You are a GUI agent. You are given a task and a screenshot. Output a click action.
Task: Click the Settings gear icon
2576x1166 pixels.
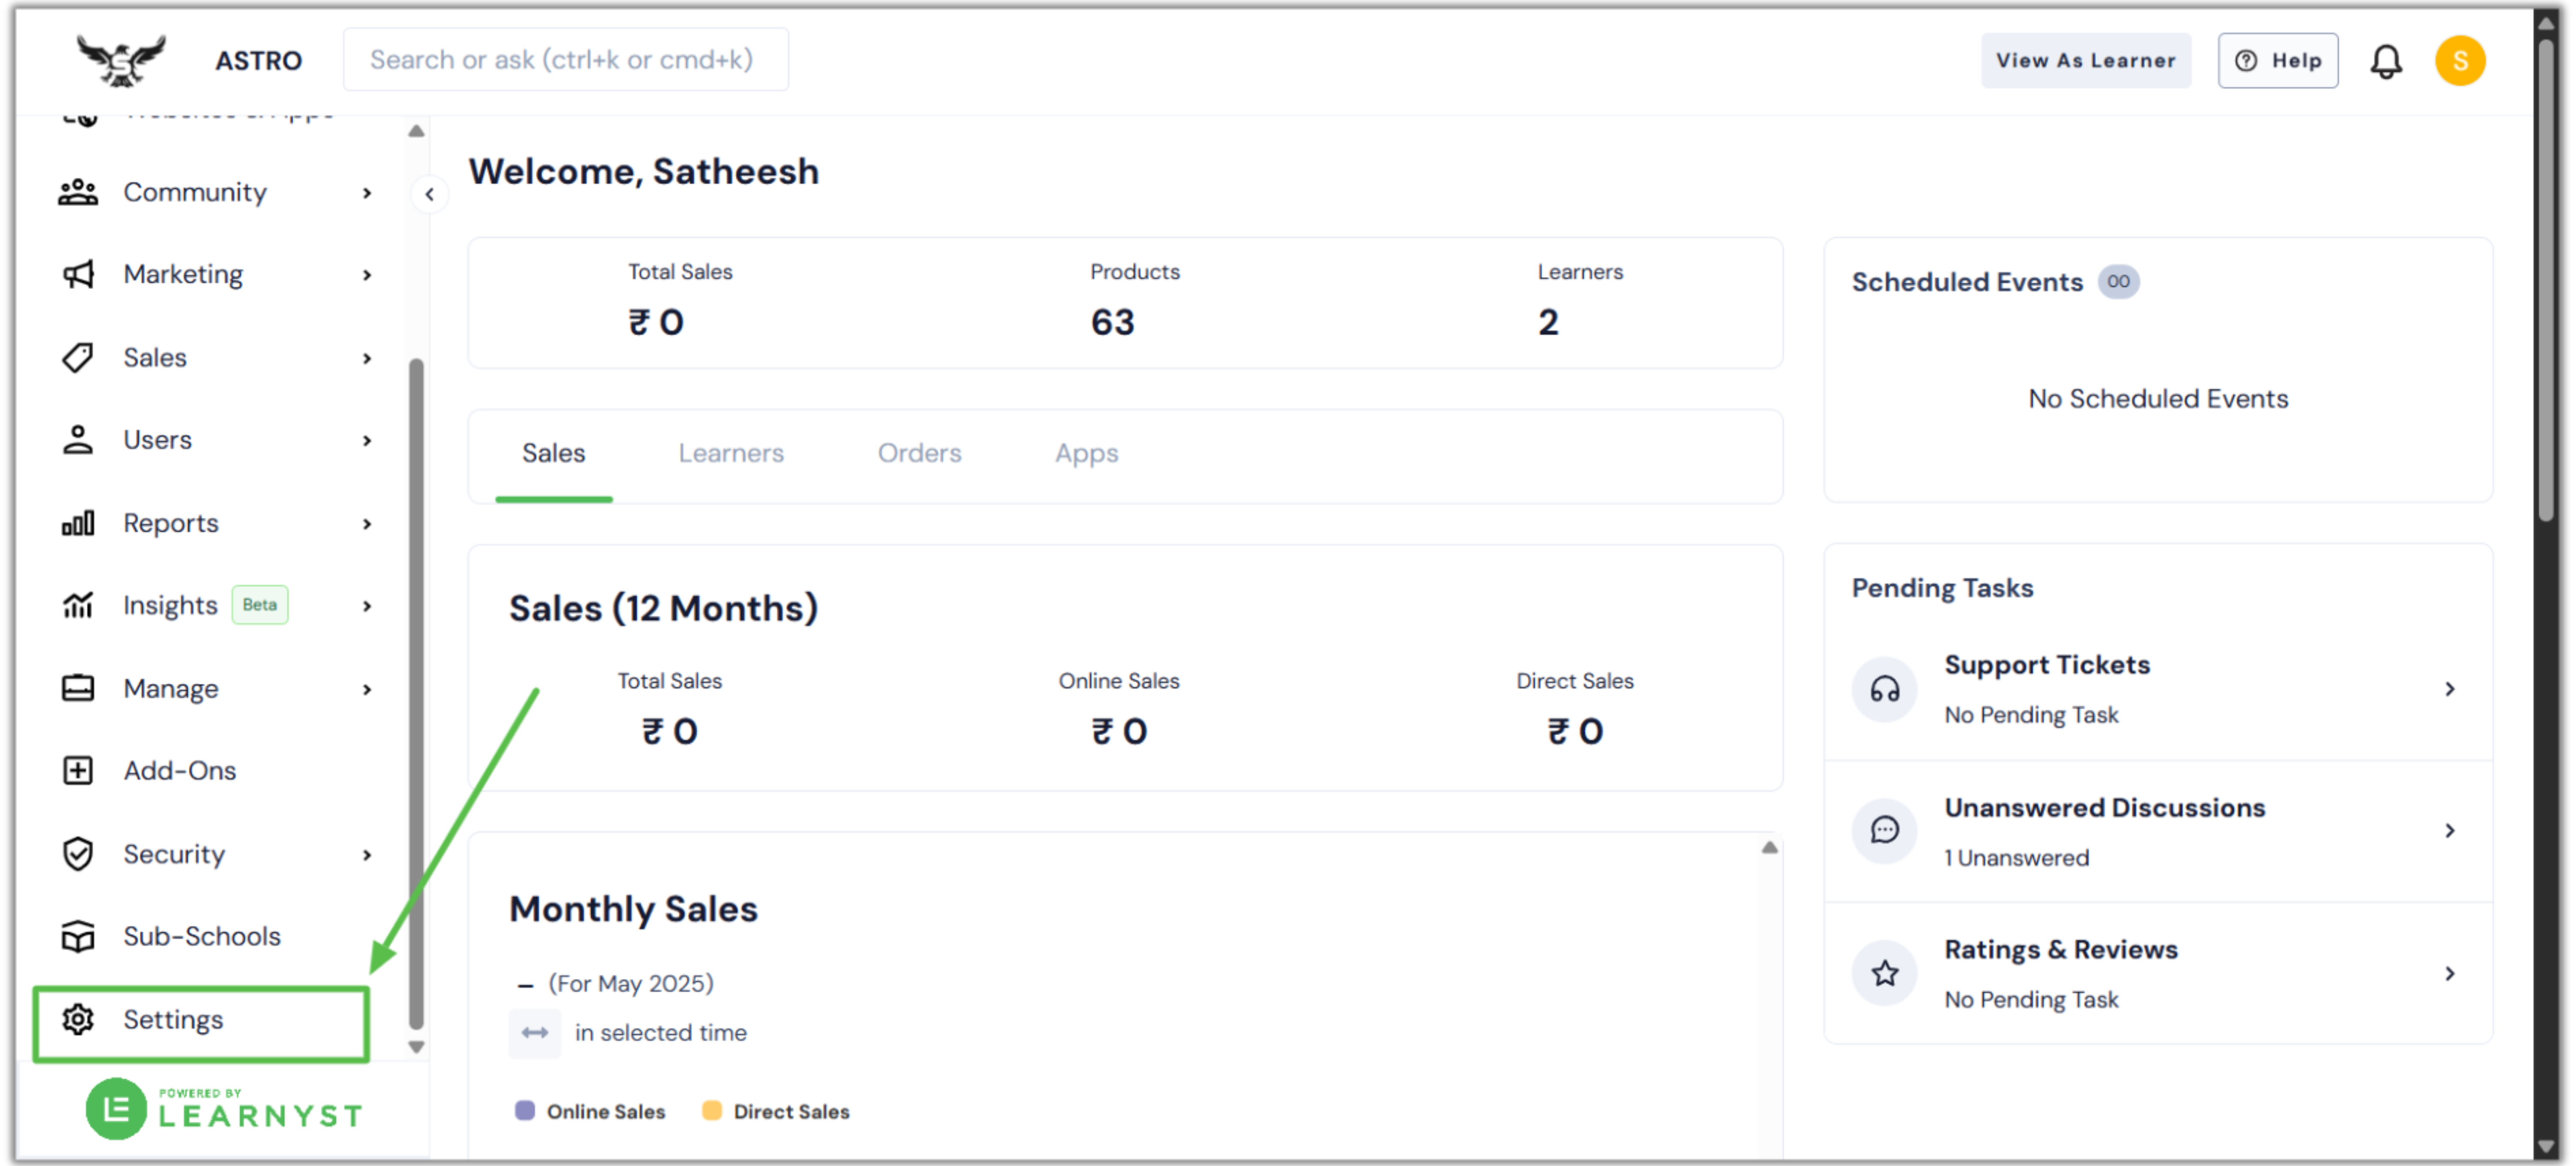pyautogui.click(x=78, y=1020)
